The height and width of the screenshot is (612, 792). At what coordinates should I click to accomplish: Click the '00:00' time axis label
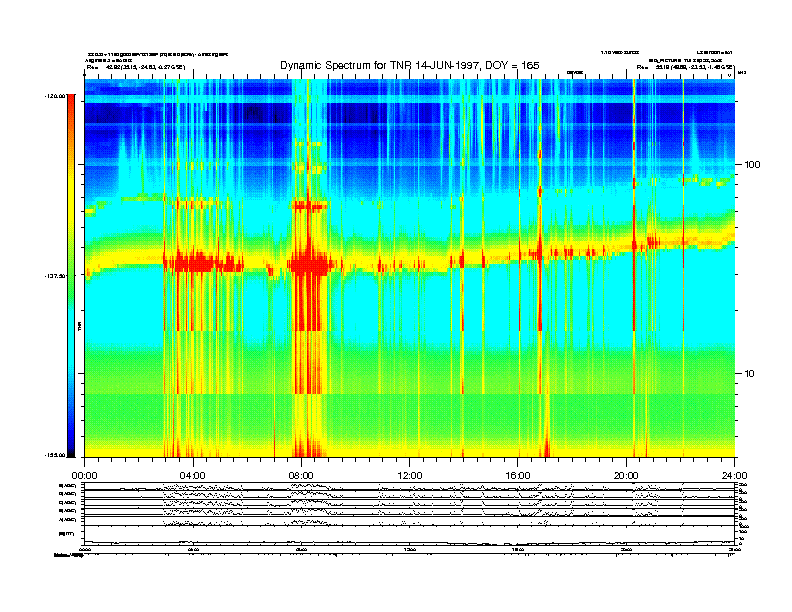(x=84, y=476)
